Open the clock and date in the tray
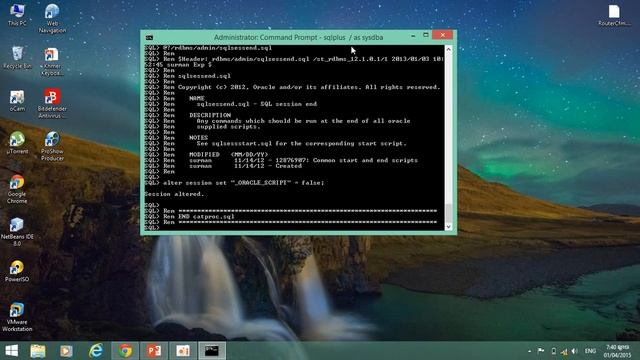640x360 pixels. (618, 351)
